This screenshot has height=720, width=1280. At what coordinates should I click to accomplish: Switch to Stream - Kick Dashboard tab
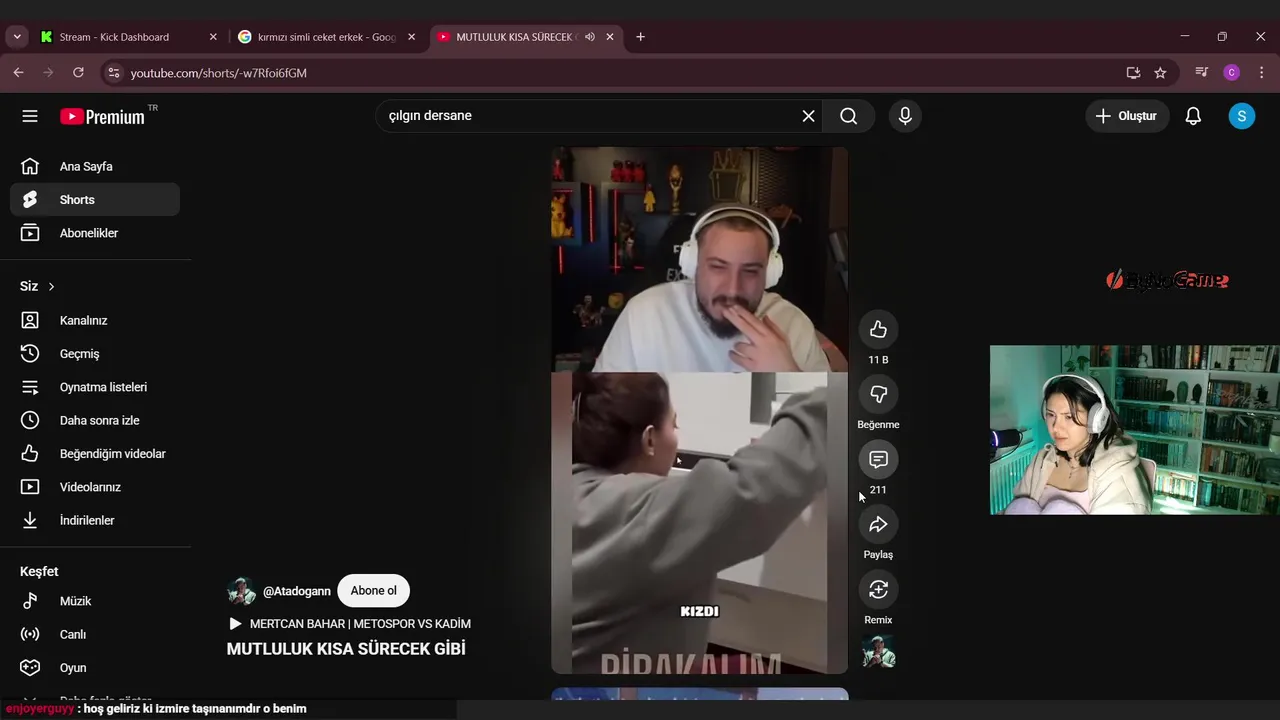[130, 37]
